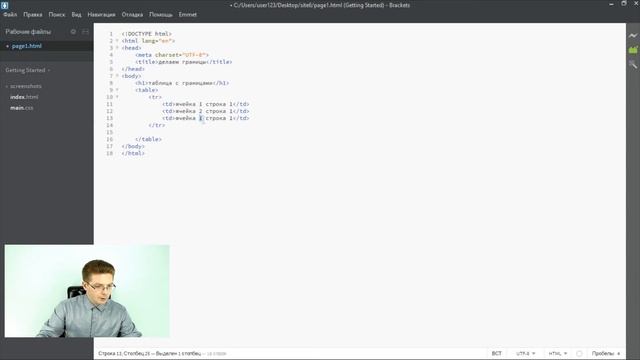Collapse the table tag fold on line 9
The image size is (640, 360).
tap(117, 90)
